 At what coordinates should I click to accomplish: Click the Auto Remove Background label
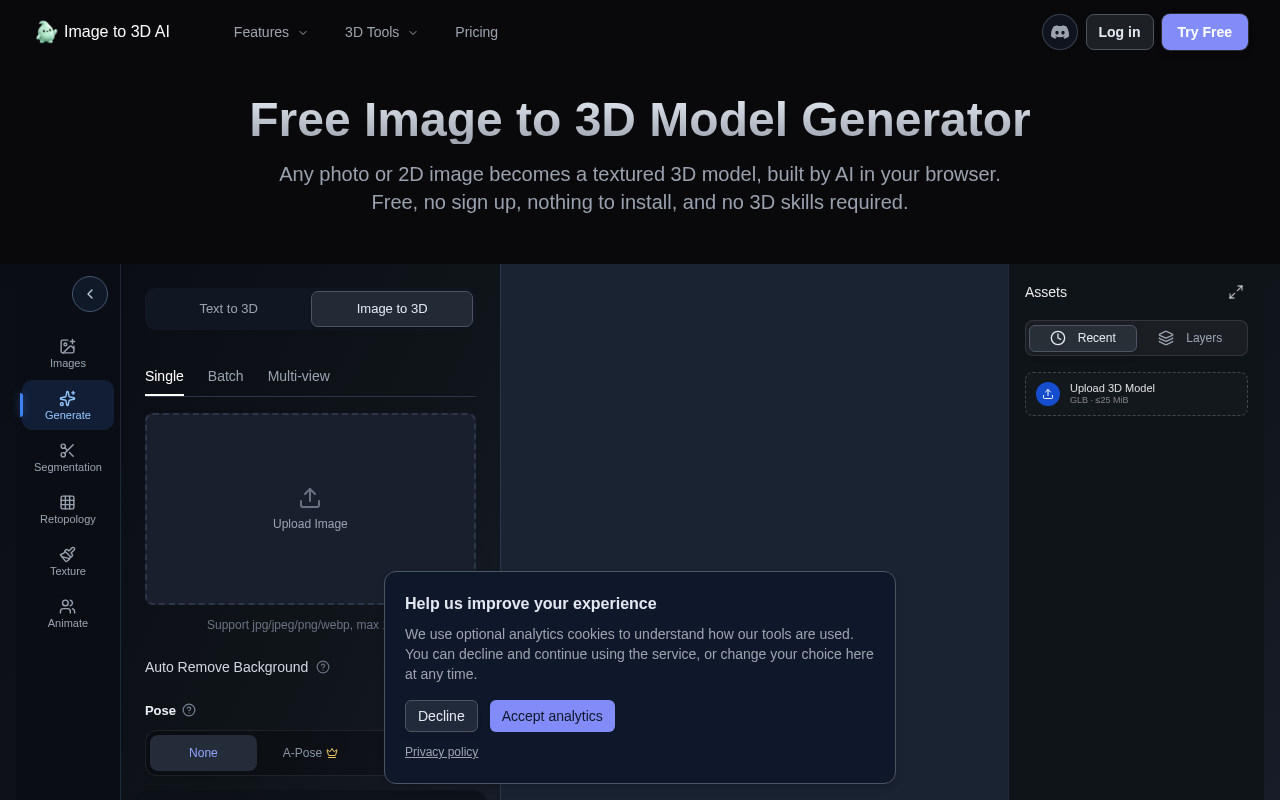pos(227,667)
